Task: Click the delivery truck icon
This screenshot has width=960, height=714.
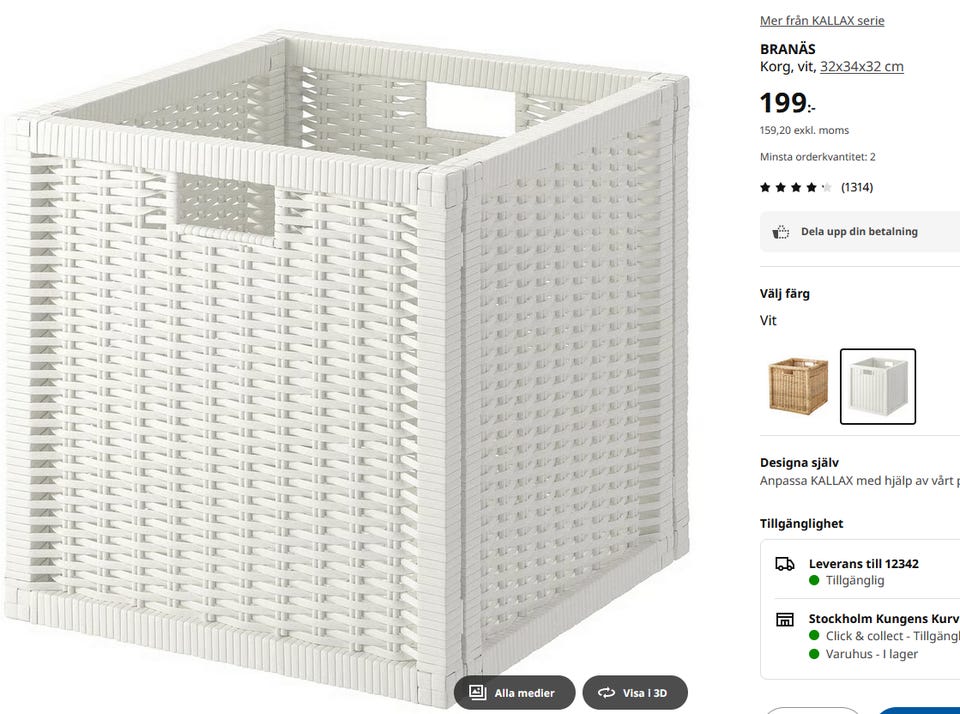Action: [x=785, y=564]
